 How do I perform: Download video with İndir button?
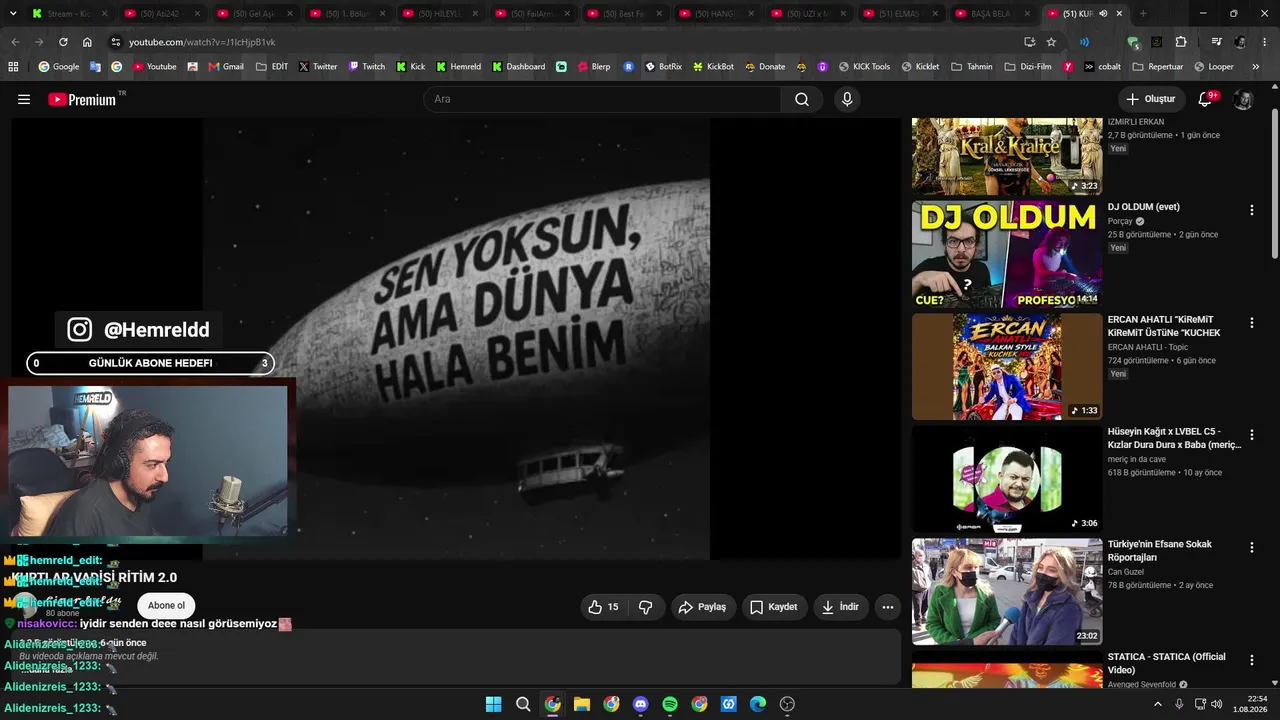(840, 607)
